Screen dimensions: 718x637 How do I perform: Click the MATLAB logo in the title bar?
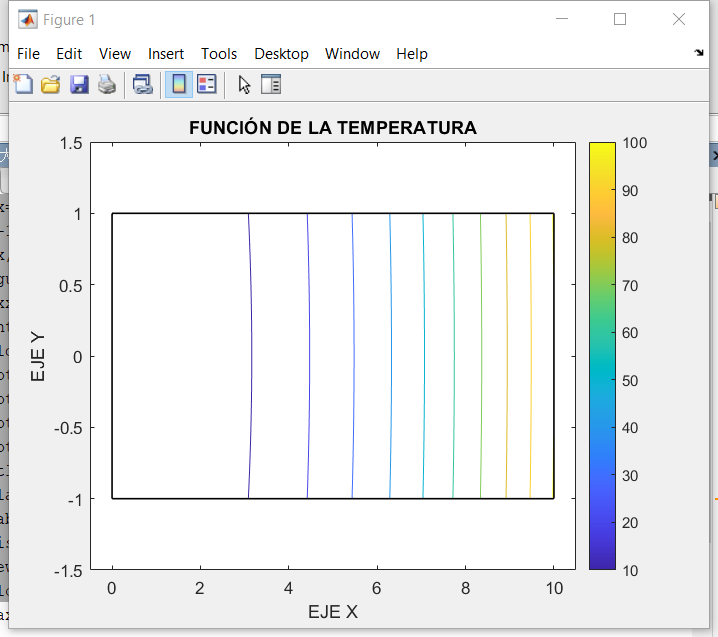pos(28,20)
